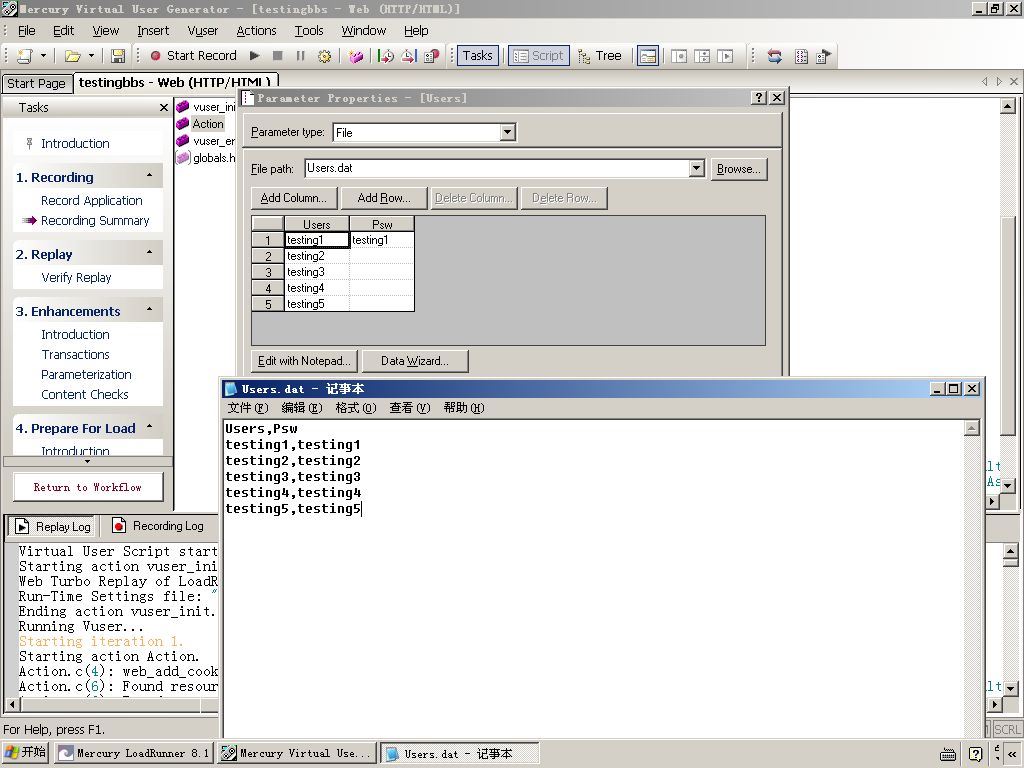
Task: Open the Vuser menu
Action: [x=202, y=31]
